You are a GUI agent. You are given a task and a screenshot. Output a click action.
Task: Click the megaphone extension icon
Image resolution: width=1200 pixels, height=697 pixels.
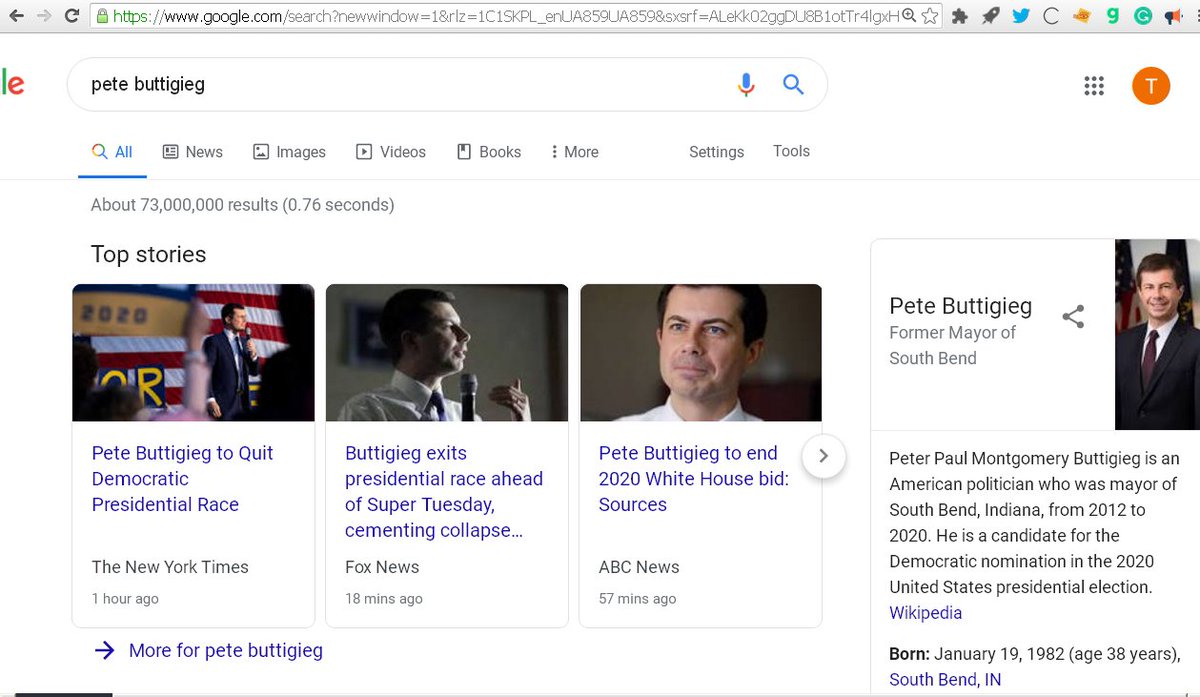(1173, 16)
